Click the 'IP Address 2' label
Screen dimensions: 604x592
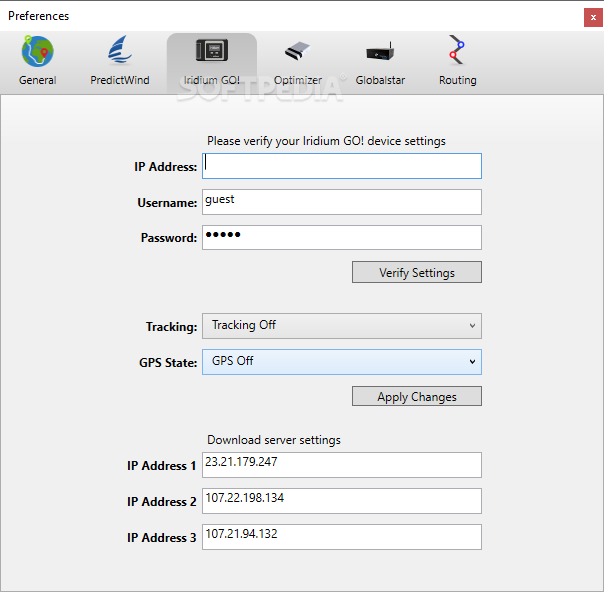[x=161, y=501]
